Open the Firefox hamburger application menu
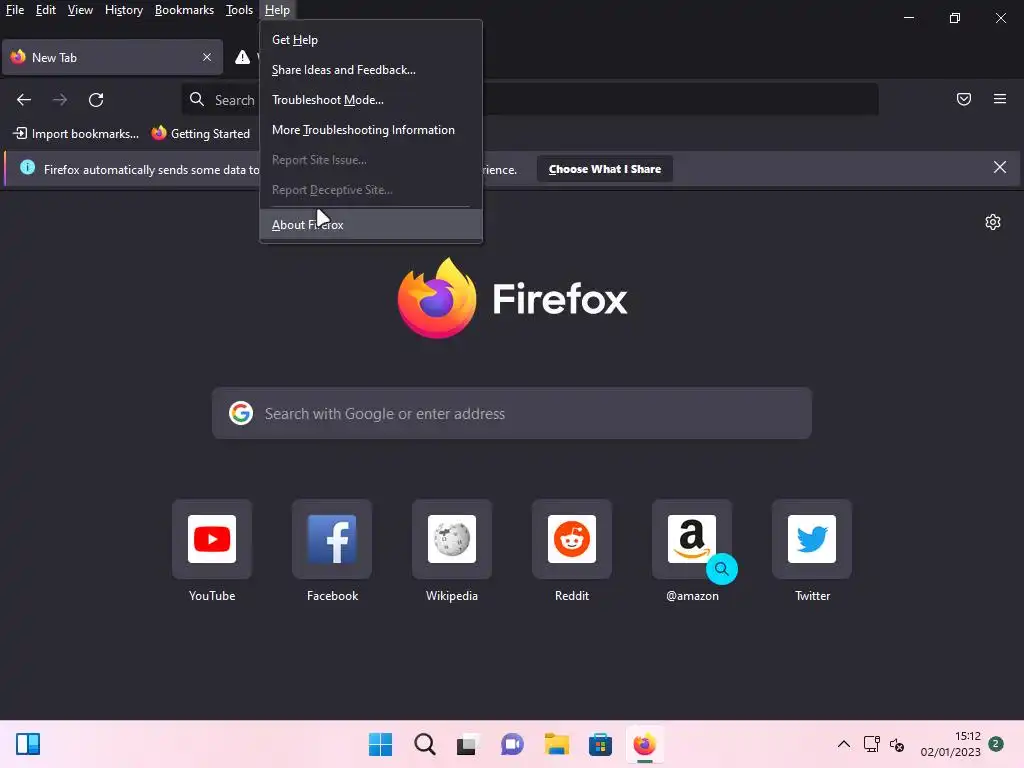 pyautogui.click(x=999, y=99)
